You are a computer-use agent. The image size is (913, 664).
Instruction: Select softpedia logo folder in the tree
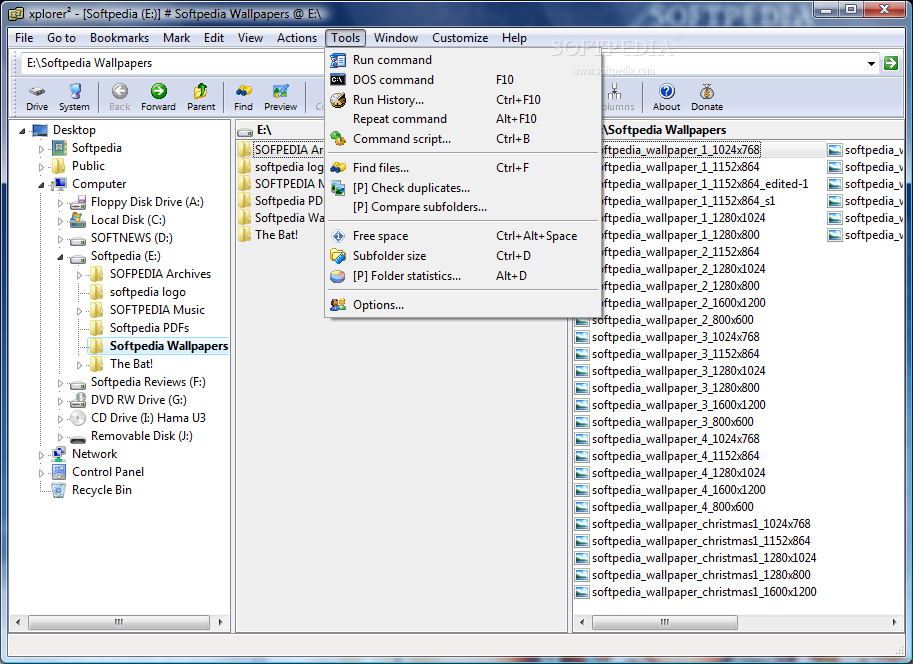148,292
